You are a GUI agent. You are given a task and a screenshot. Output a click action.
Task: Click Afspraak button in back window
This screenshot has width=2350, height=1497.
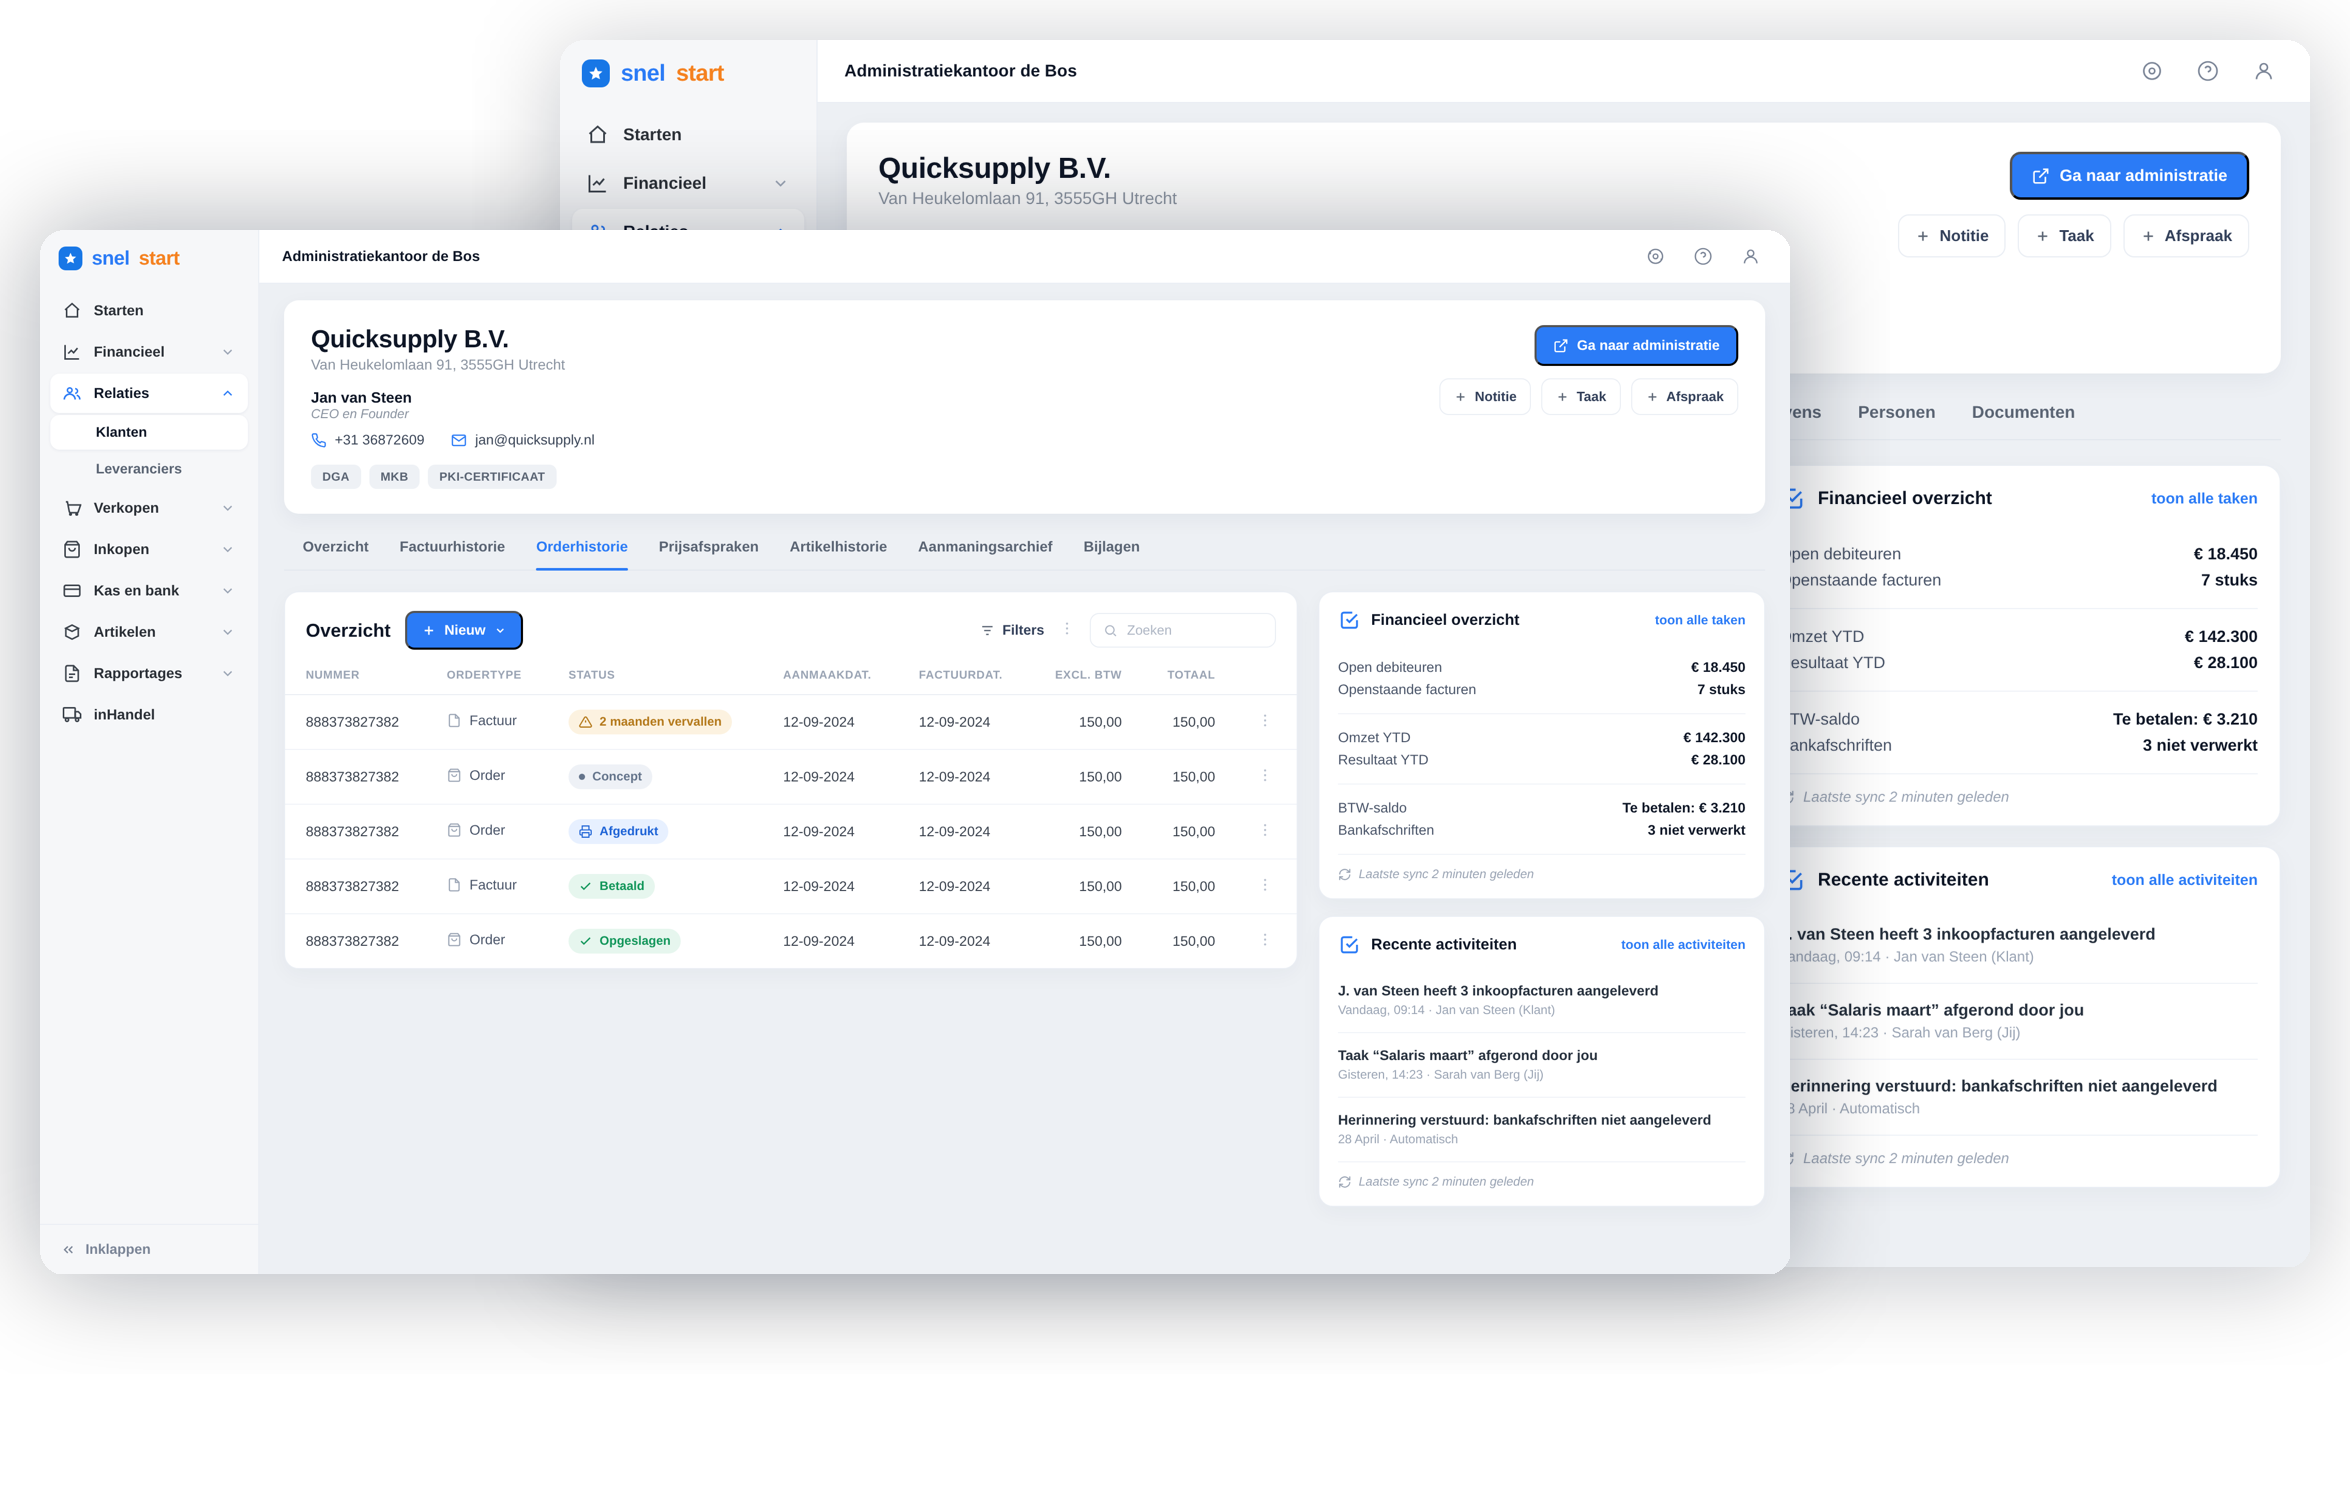2186,236
